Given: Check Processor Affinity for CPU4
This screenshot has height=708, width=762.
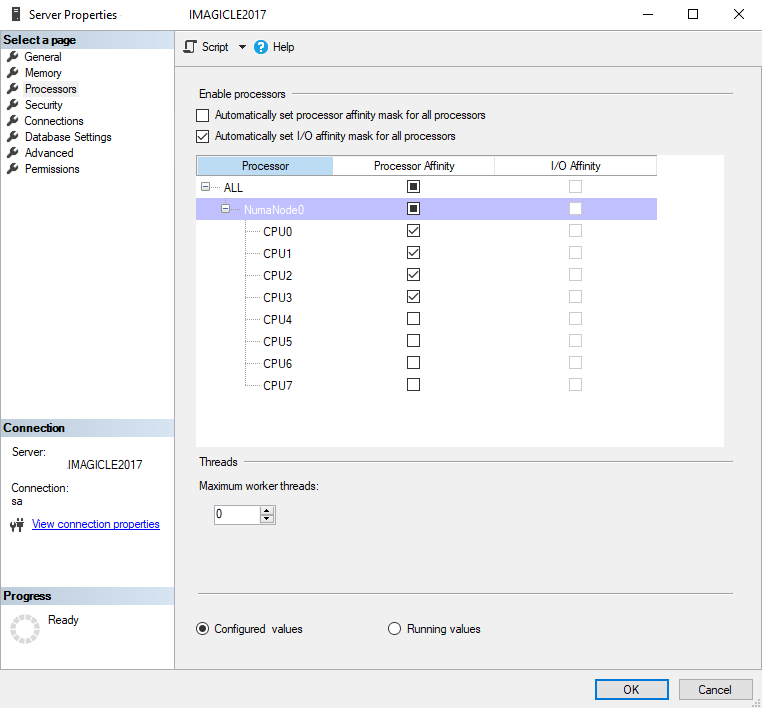Looking at the screenshot, I should pos(413,319).
